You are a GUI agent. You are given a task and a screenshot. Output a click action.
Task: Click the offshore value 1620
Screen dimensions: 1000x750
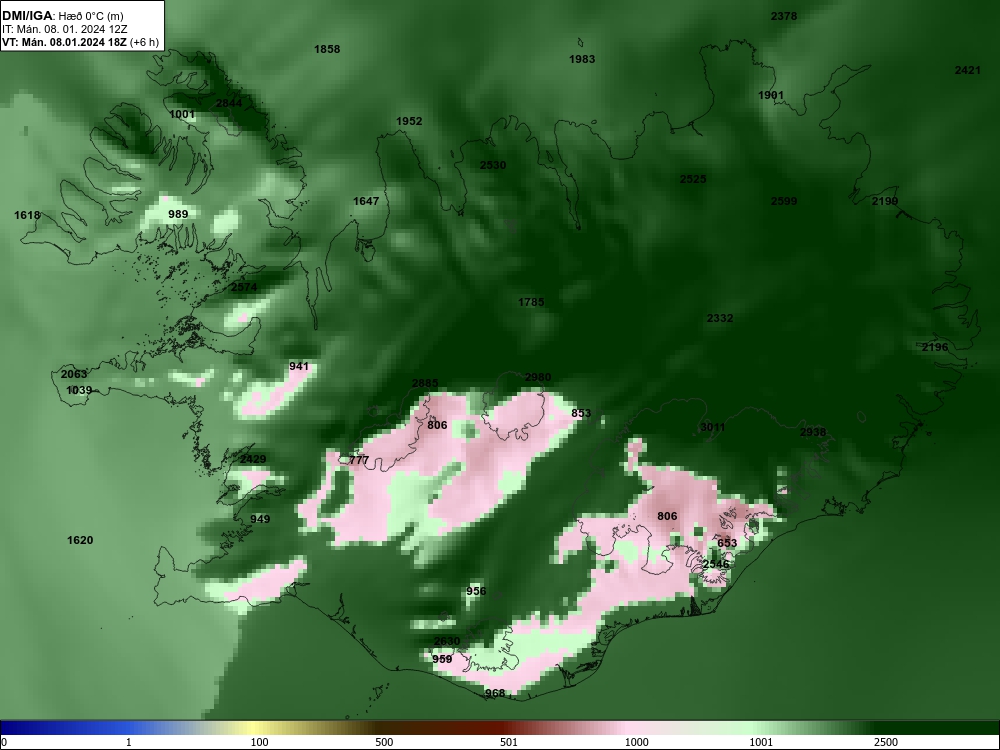[80, 541]
